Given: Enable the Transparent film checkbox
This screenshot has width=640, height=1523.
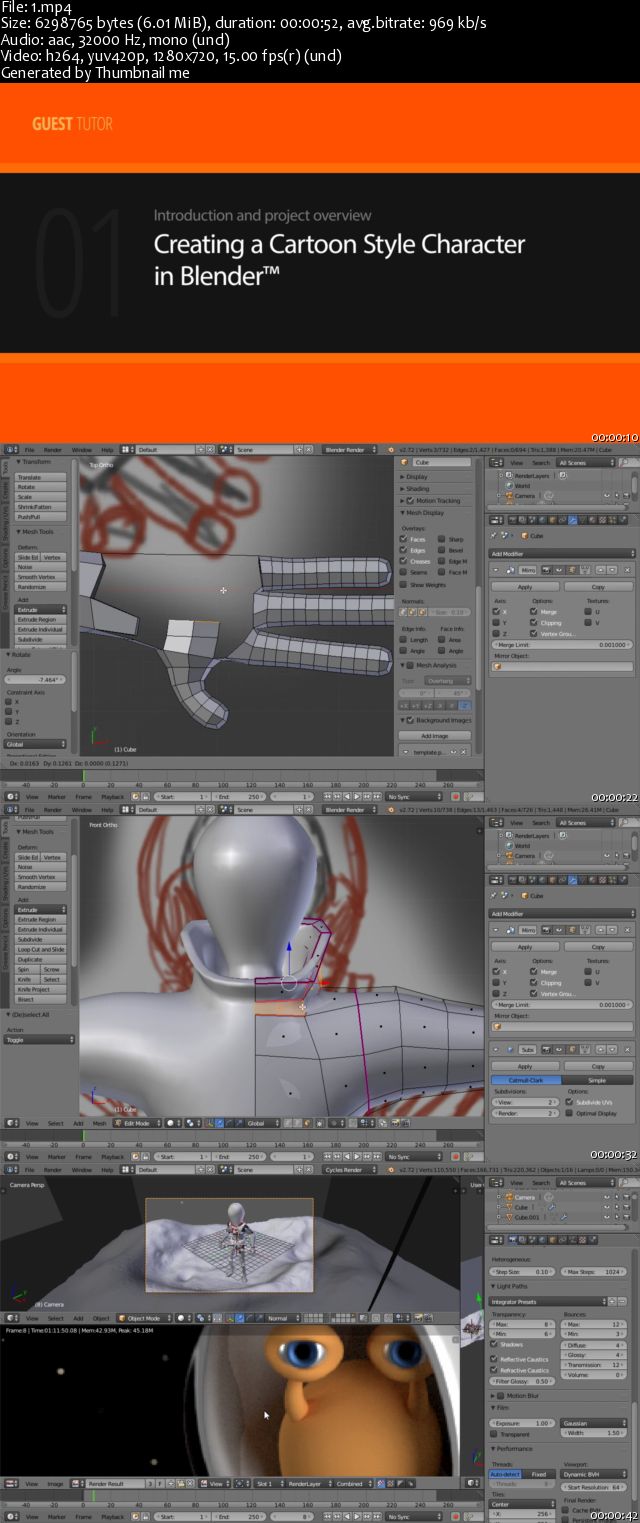Looking at the screenshot, I should [494, 1434].
